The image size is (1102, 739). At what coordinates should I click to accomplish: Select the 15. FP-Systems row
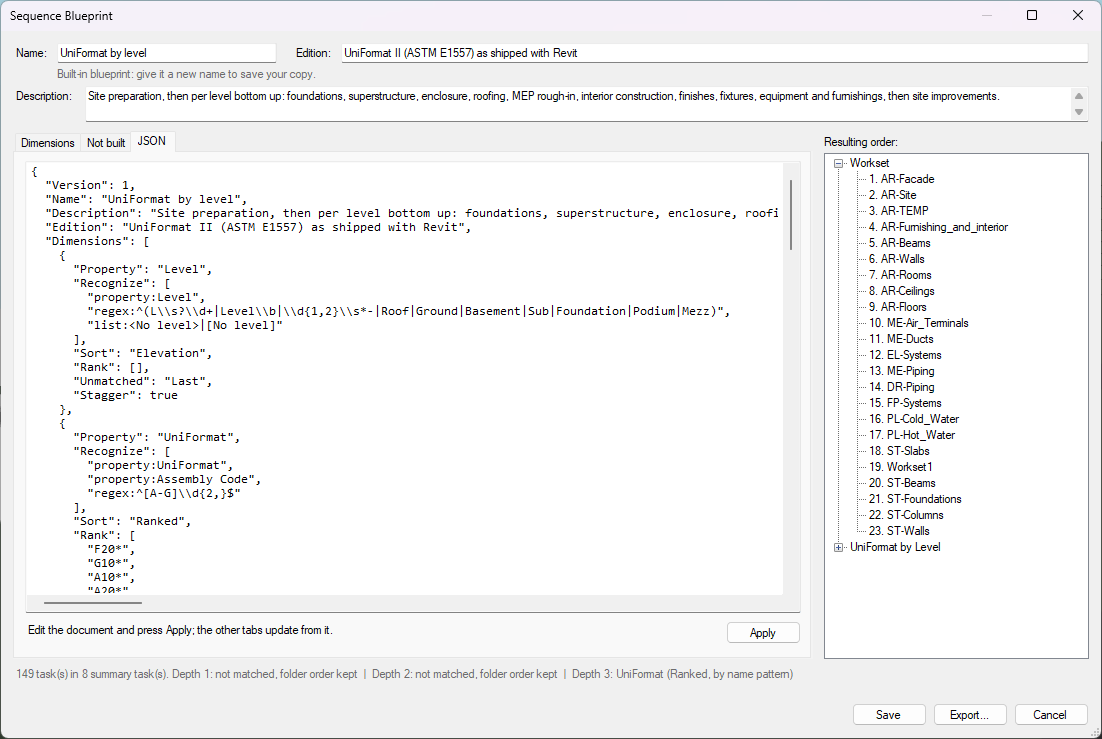905,403
